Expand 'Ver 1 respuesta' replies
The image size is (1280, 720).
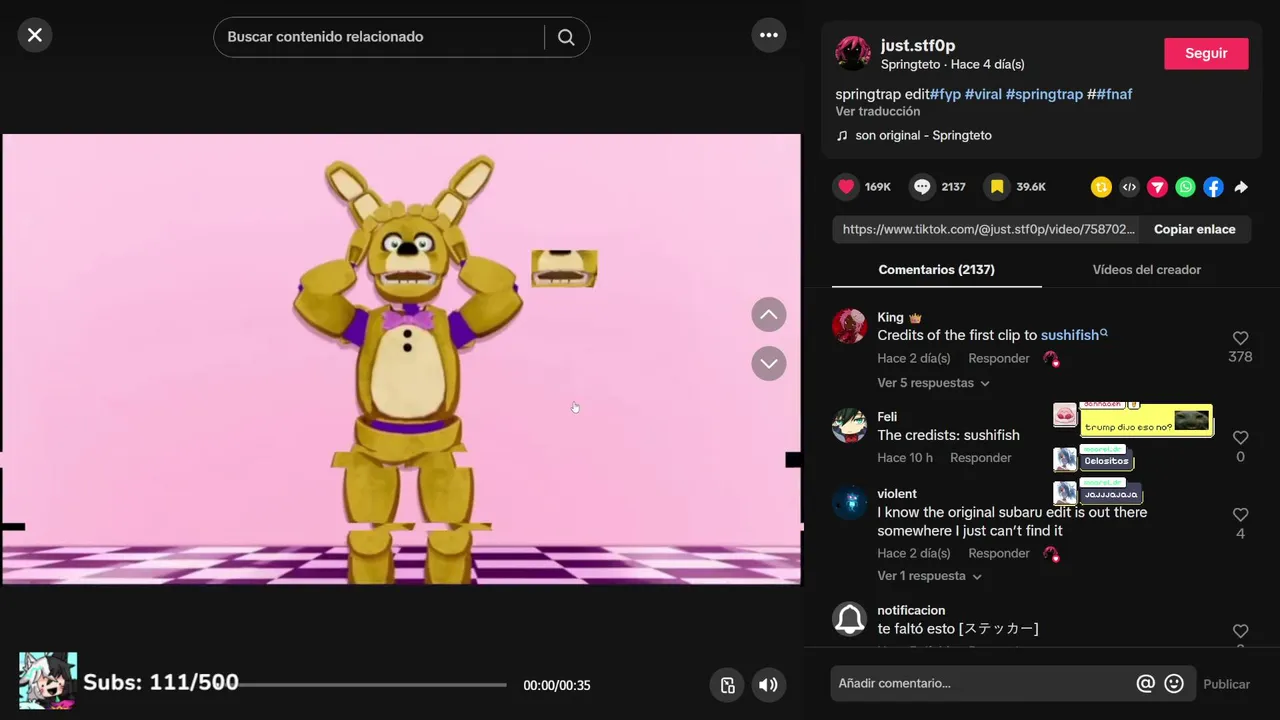coord(929,576)
